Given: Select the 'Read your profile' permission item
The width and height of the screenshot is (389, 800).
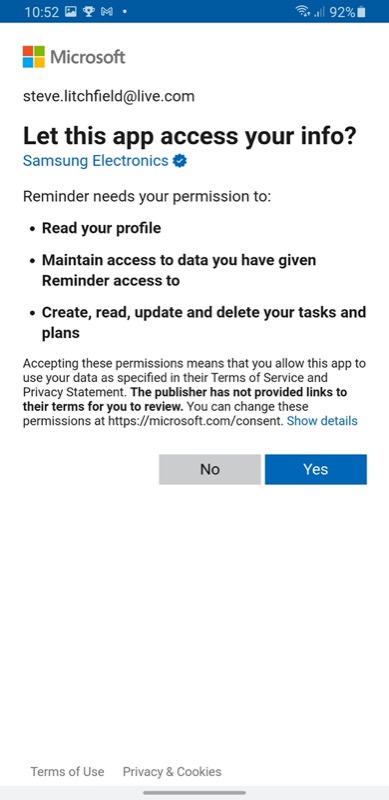Looking at the screenshot, I should (101, 228).
